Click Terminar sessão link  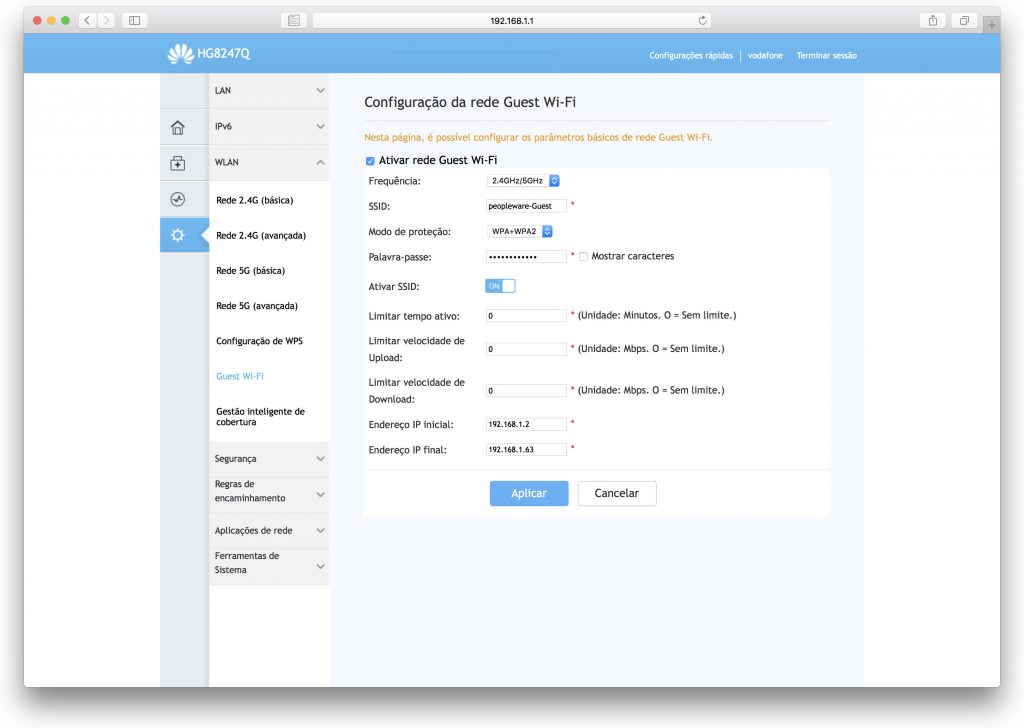click(826, 56)
